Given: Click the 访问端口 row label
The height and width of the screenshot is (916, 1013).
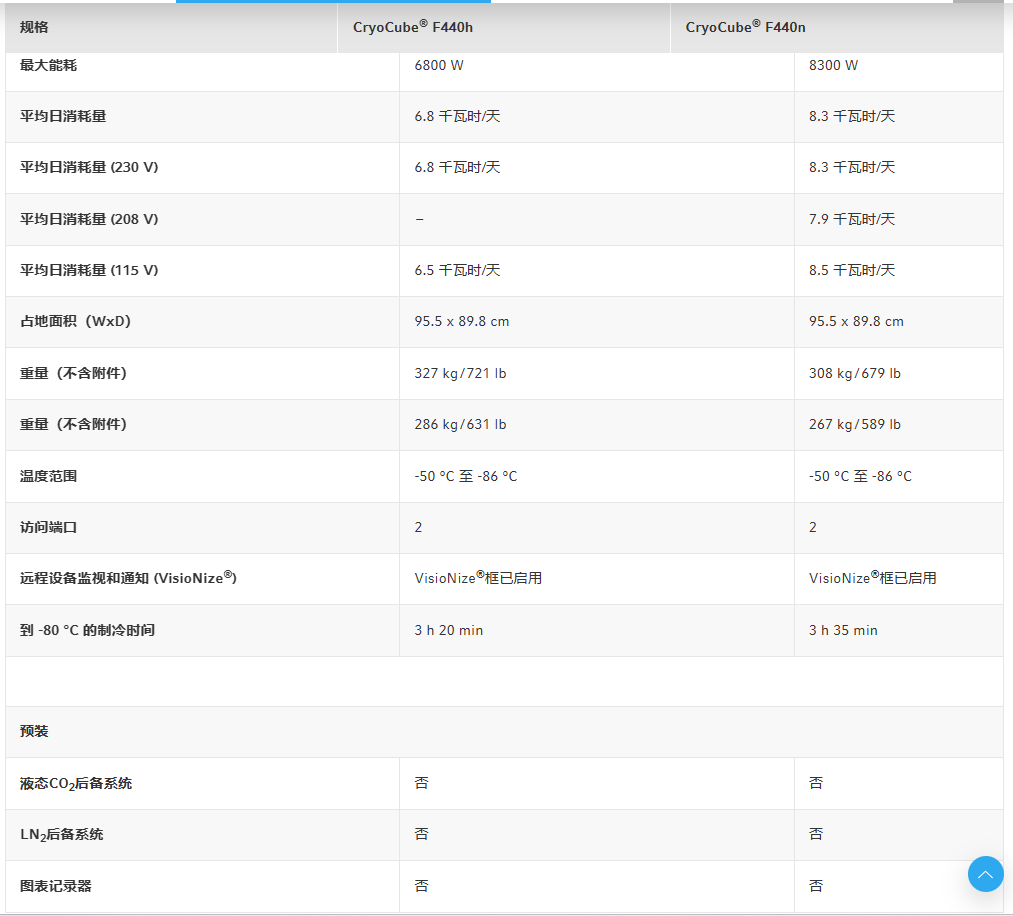Looking at the screenshot, I should (48, 527).
